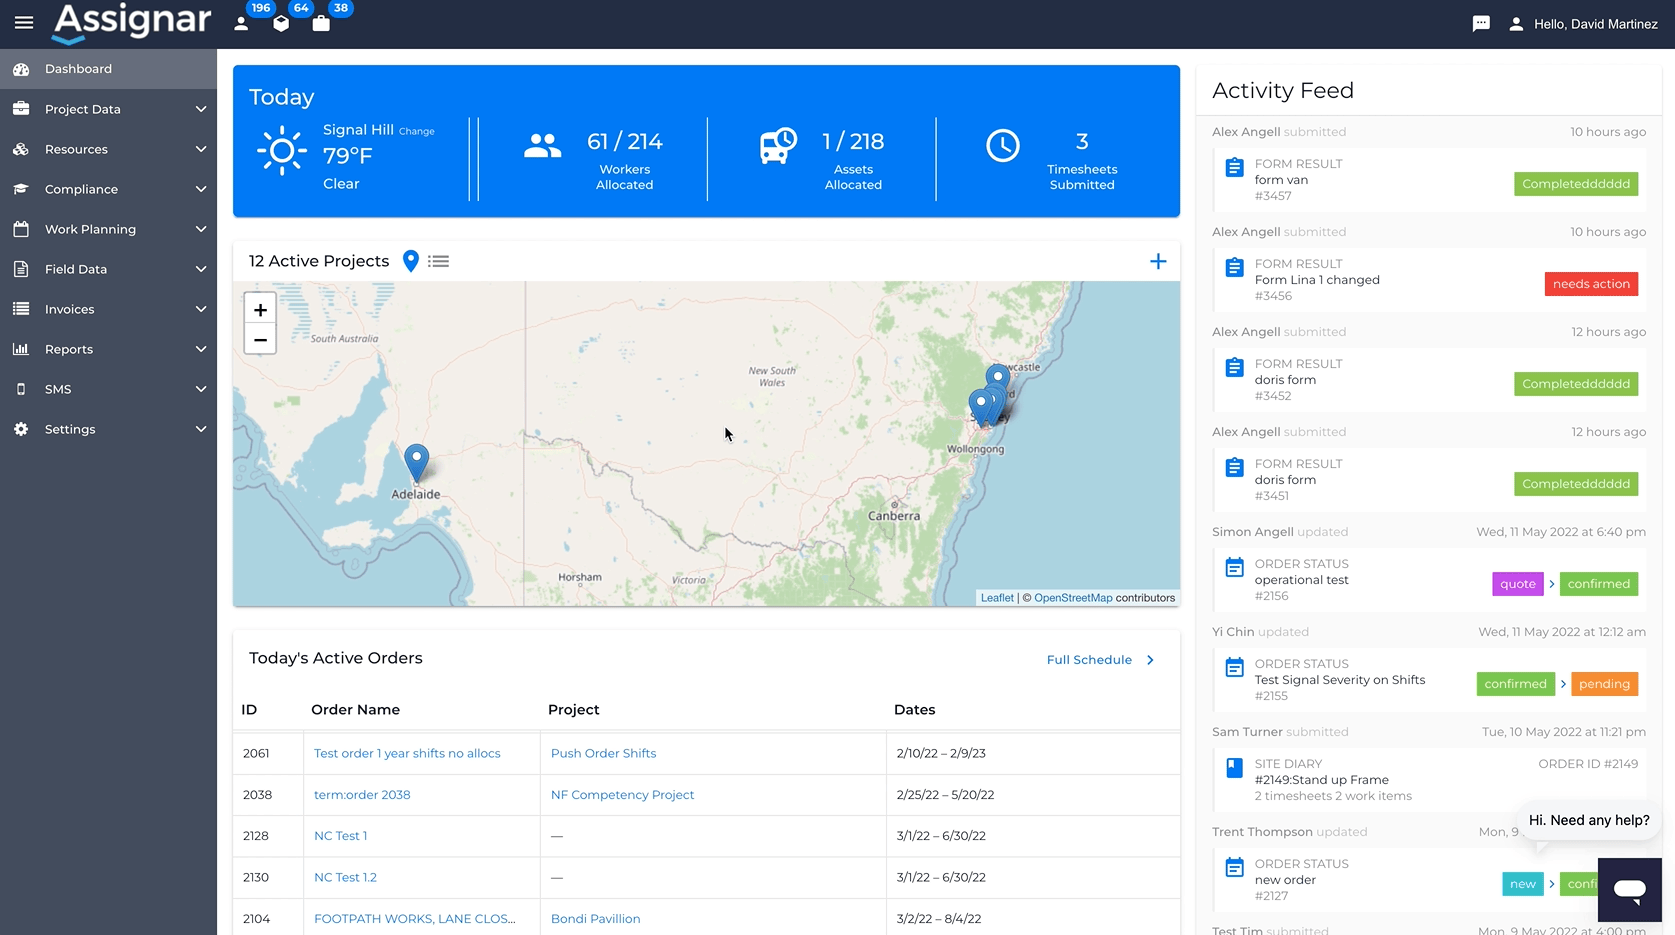Click the assets allocated bus icon
1675x935 pixels.
pos(777,146)
